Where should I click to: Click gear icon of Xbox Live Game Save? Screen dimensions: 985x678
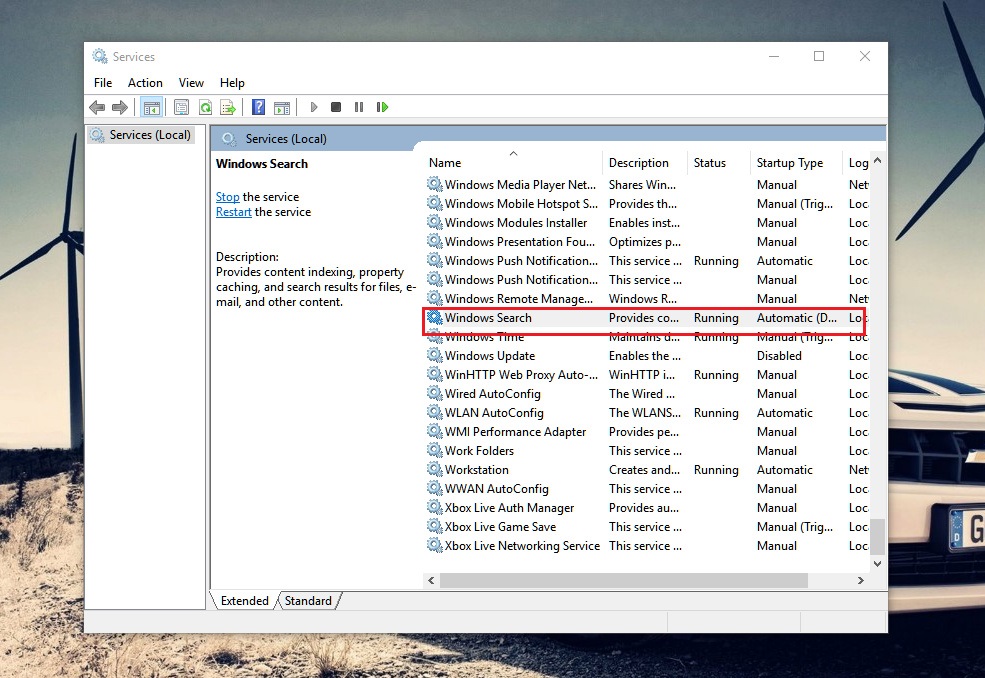(435, 526)
